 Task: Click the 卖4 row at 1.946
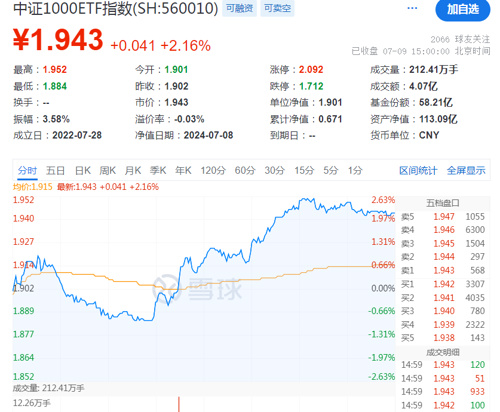pos(443,230)
